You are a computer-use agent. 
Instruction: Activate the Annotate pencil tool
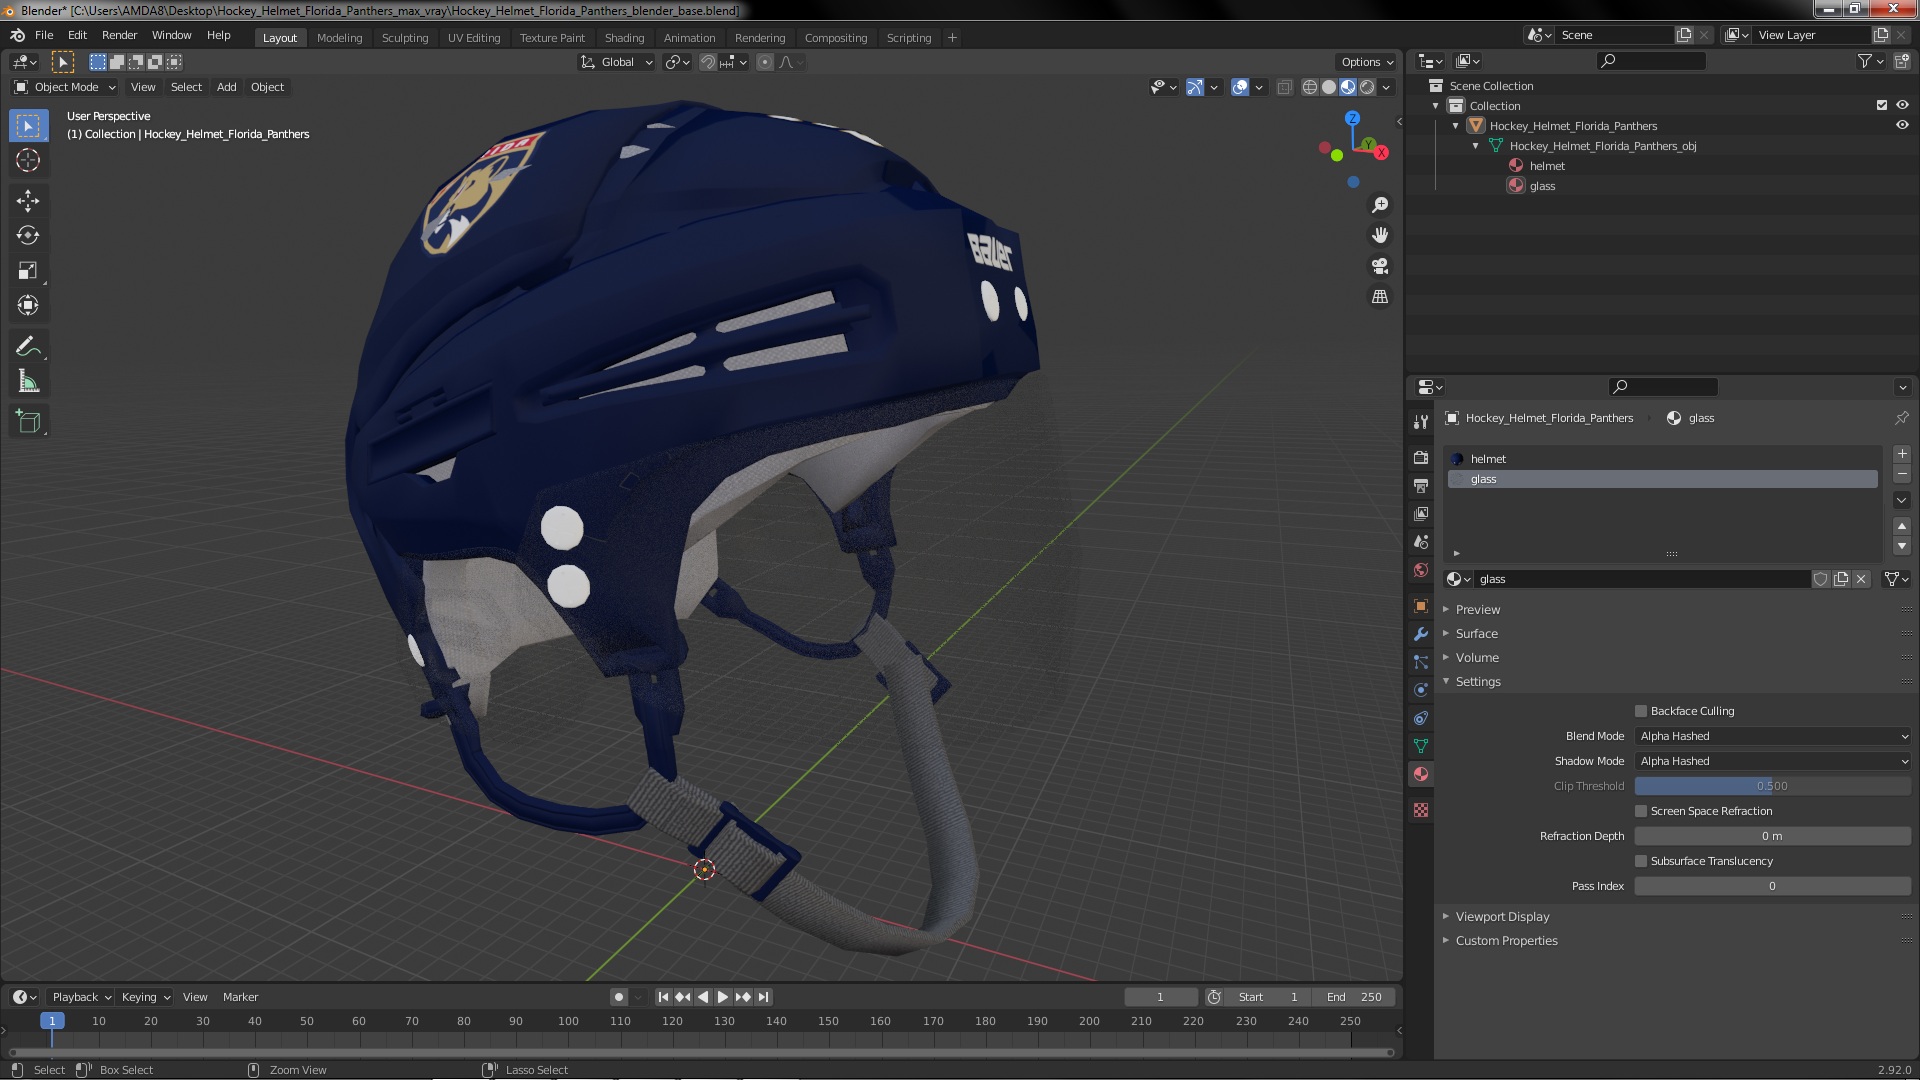pos(28,347)
